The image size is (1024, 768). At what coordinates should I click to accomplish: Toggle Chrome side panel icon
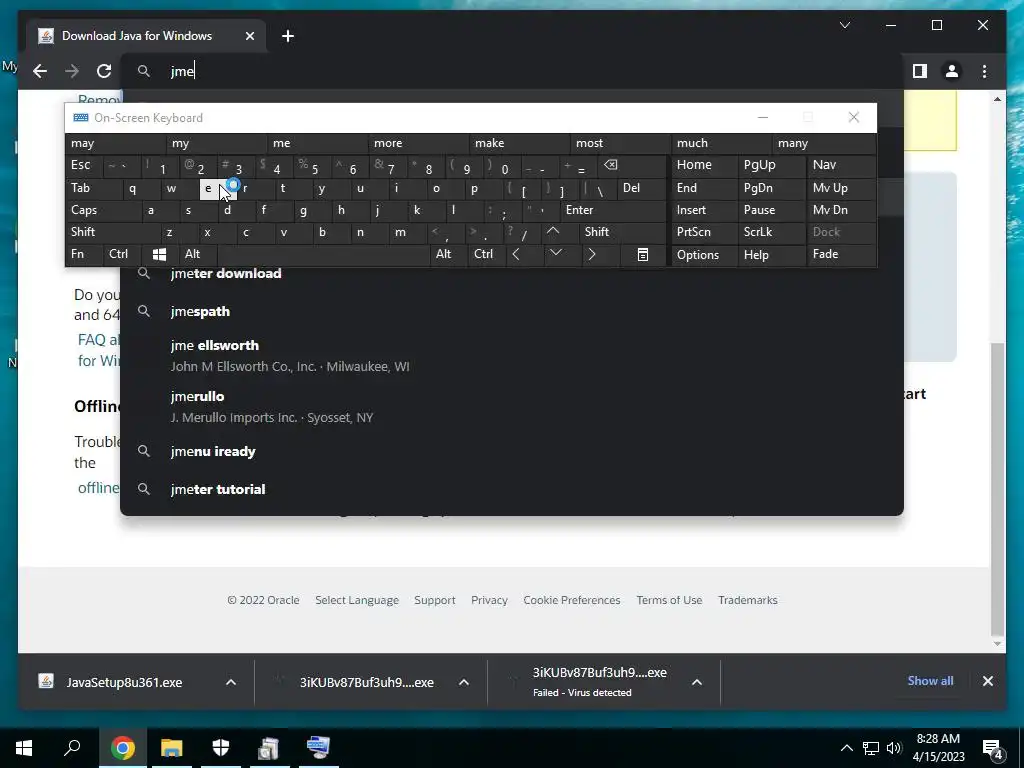(920, 71)
